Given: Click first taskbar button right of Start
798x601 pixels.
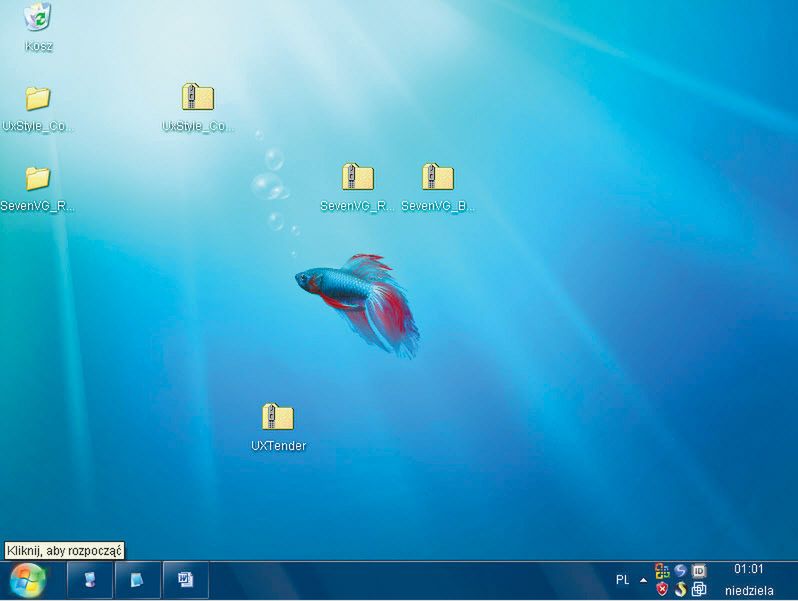Looking at the screenshot, I should coord(90,580).
